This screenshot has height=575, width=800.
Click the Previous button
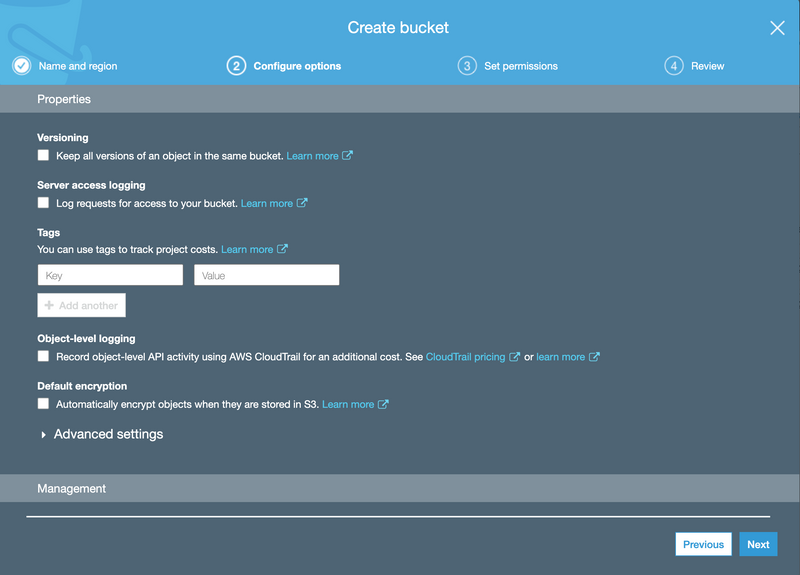703,544
